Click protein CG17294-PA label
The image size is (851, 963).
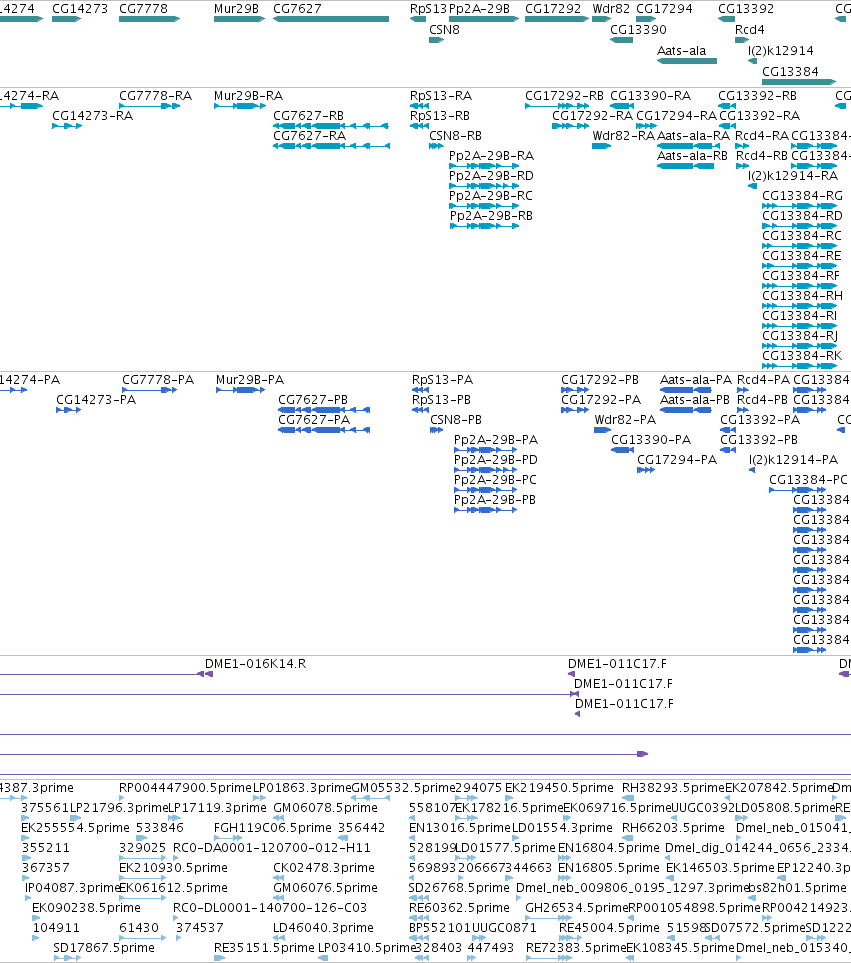pos(677,460)
